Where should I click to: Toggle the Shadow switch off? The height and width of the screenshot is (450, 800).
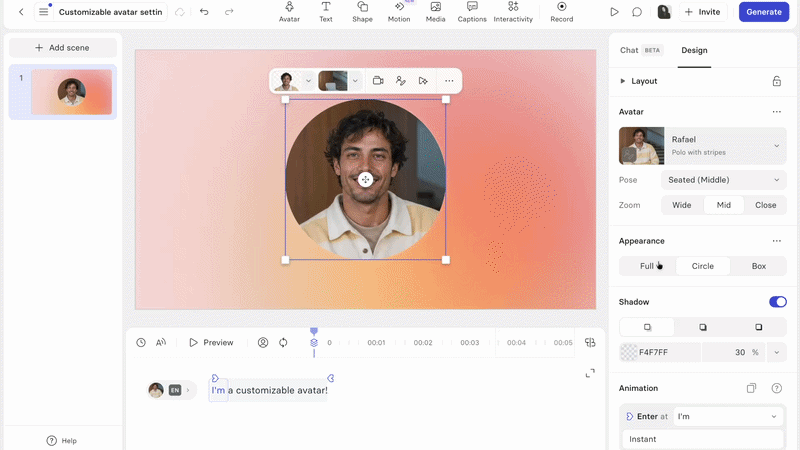click(778, 302)
